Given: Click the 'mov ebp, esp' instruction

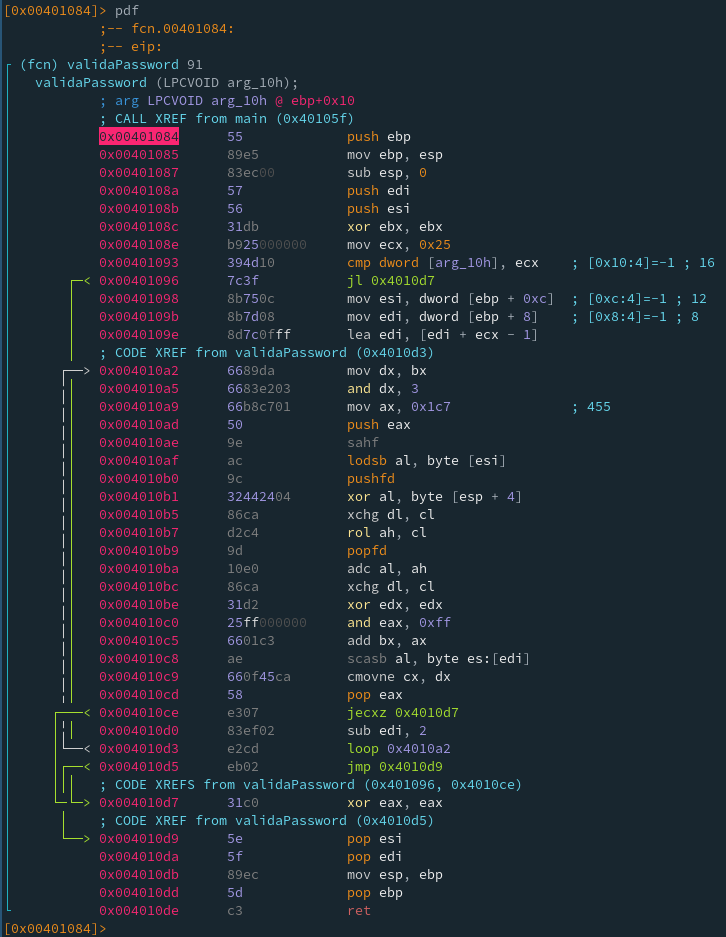Looking at the screenshot, I should pos(394,155).
